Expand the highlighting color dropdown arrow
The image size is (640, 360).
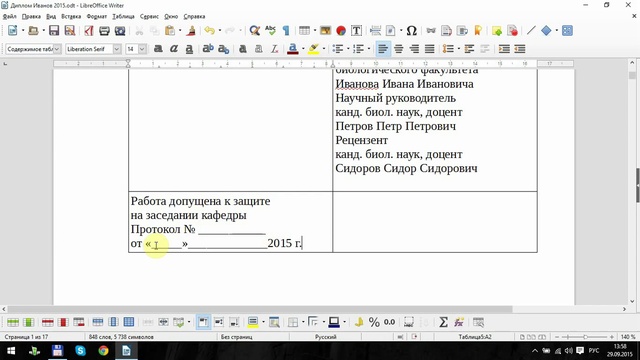pos(324,49)
